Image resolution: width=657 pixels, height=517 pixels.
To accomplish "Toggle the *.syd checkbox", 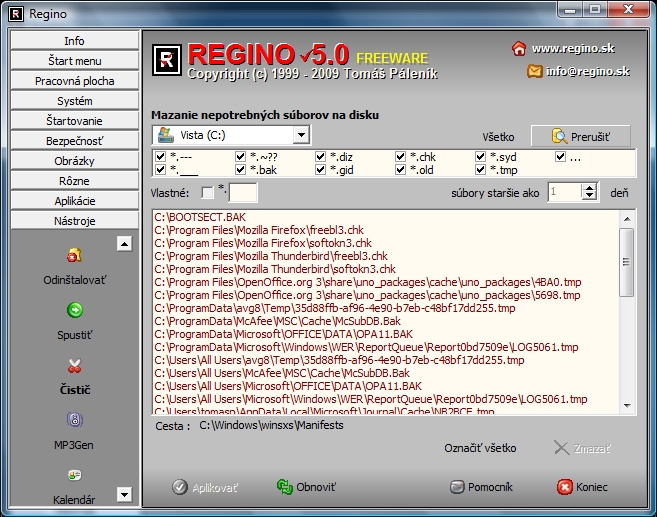I will click(480, 157).
